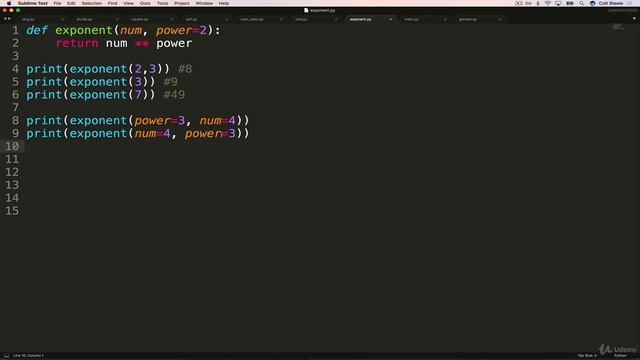The width and height of the screenshot is (640, 360).
Task: Click power=3 argument on line 8
Action: tap(160, 120)
